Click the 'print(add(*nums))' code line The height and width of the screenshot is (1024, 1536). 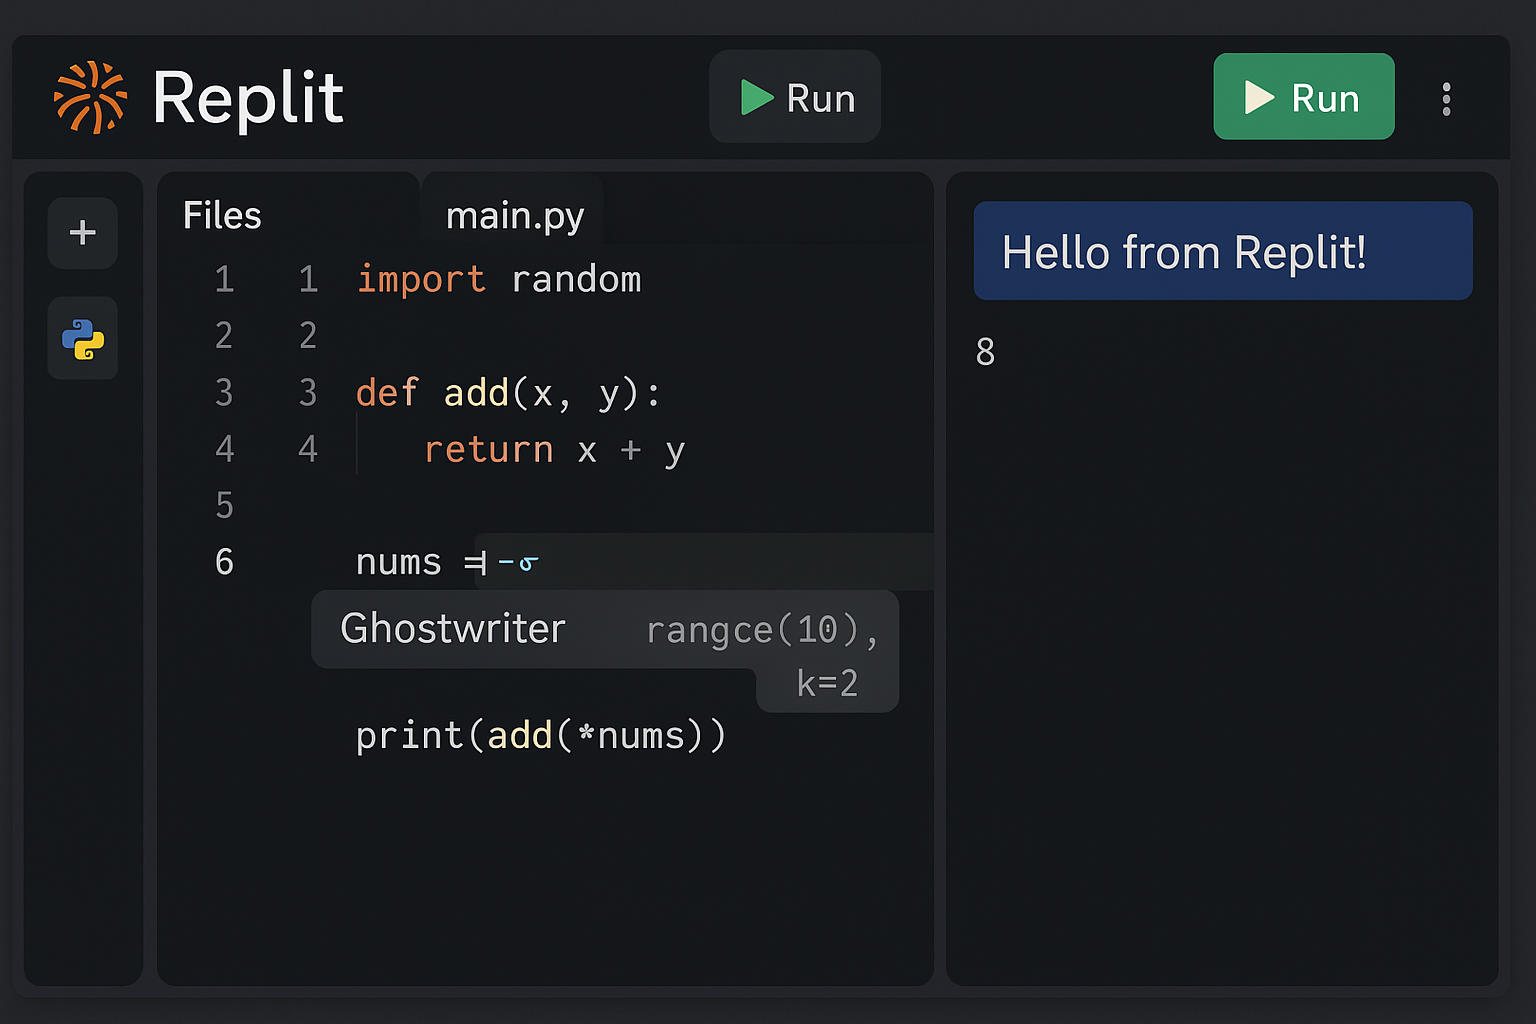click(541, 736)
